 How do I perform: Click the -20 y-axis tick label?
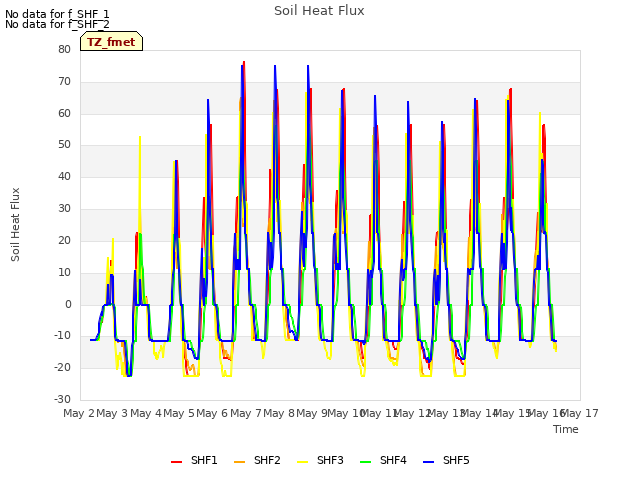pyautogui.click(x=62, y=368)
